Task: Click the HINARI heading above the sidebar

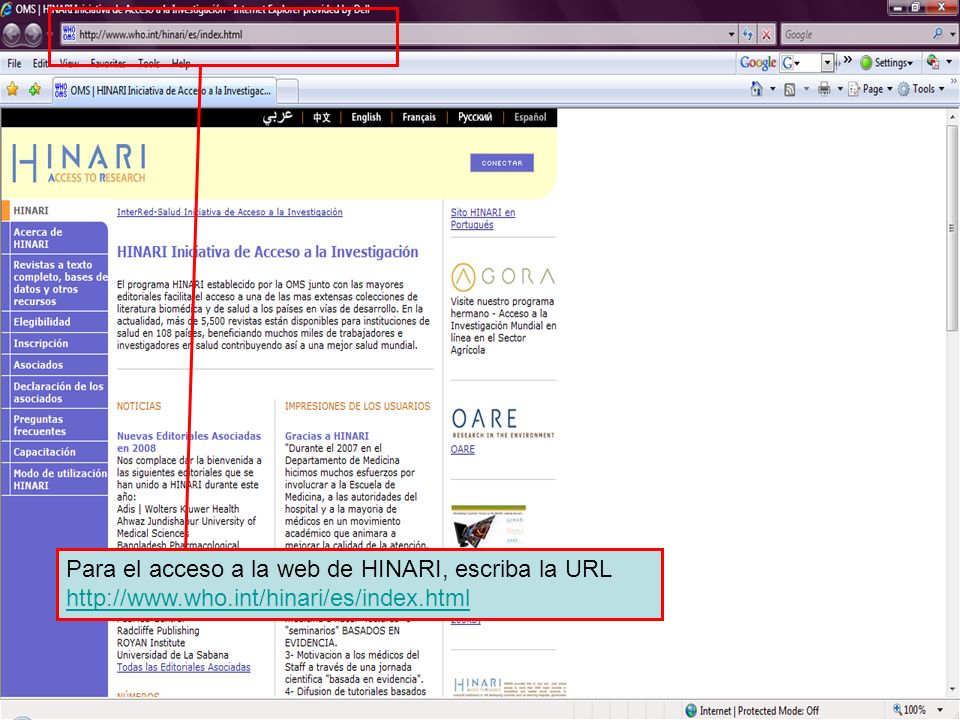Action: pos(31,210)
